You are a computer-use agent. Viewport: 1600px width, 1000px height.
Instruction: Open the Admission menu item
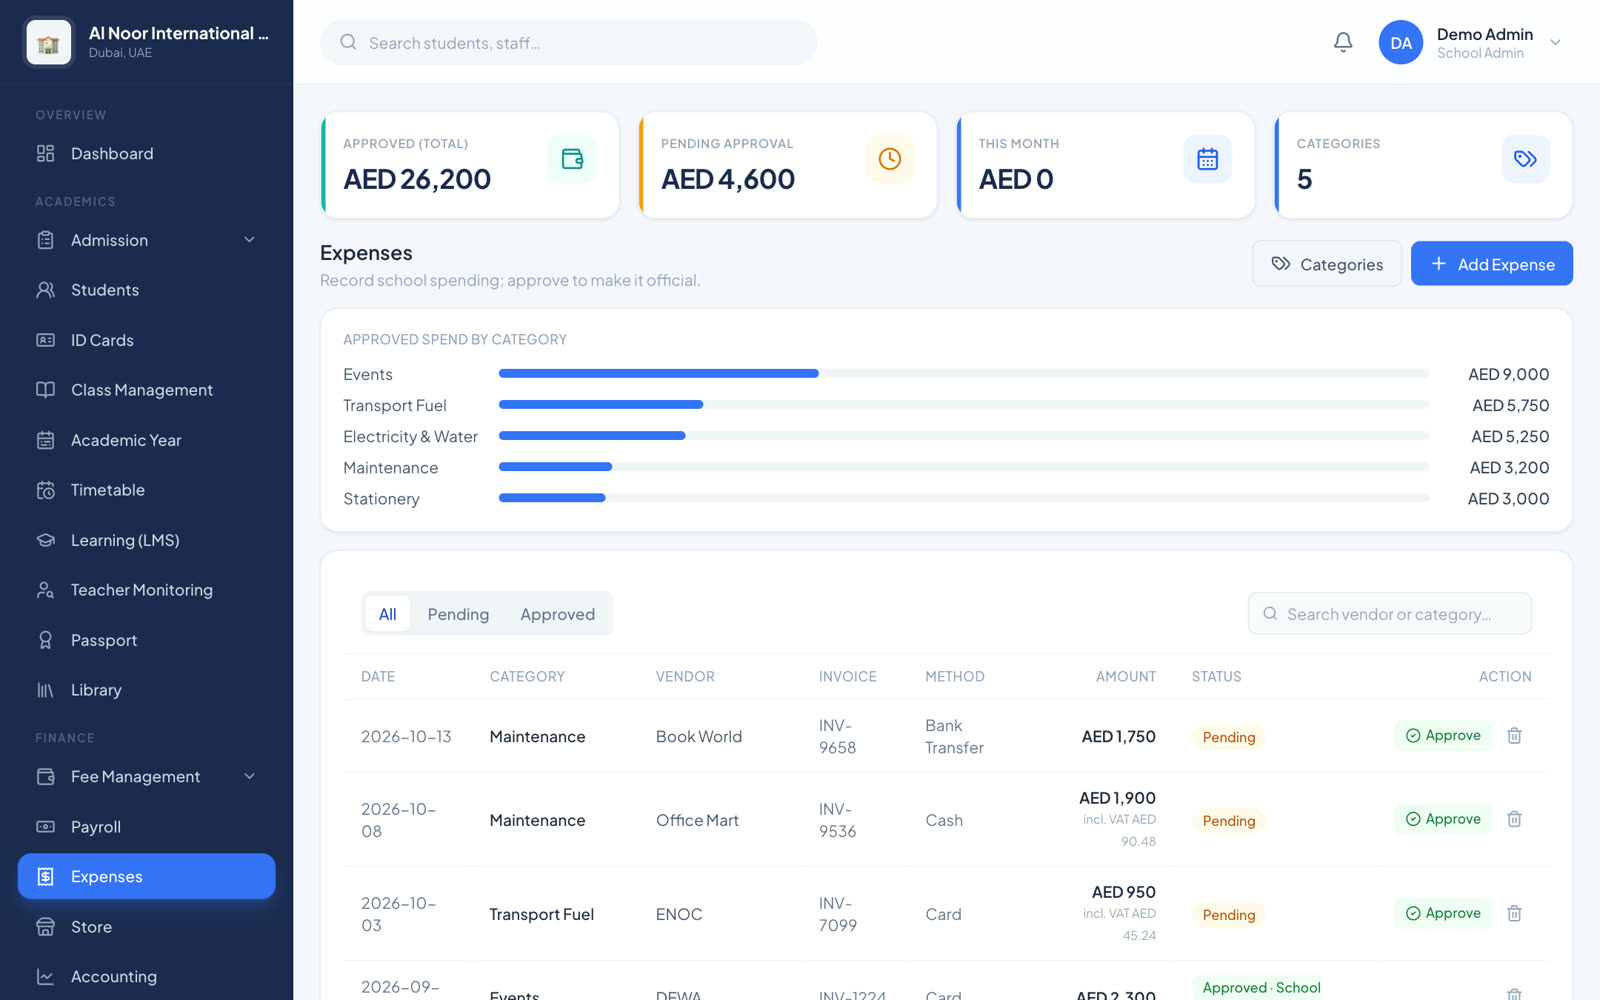pyautogui.click(x=146, y=240)
